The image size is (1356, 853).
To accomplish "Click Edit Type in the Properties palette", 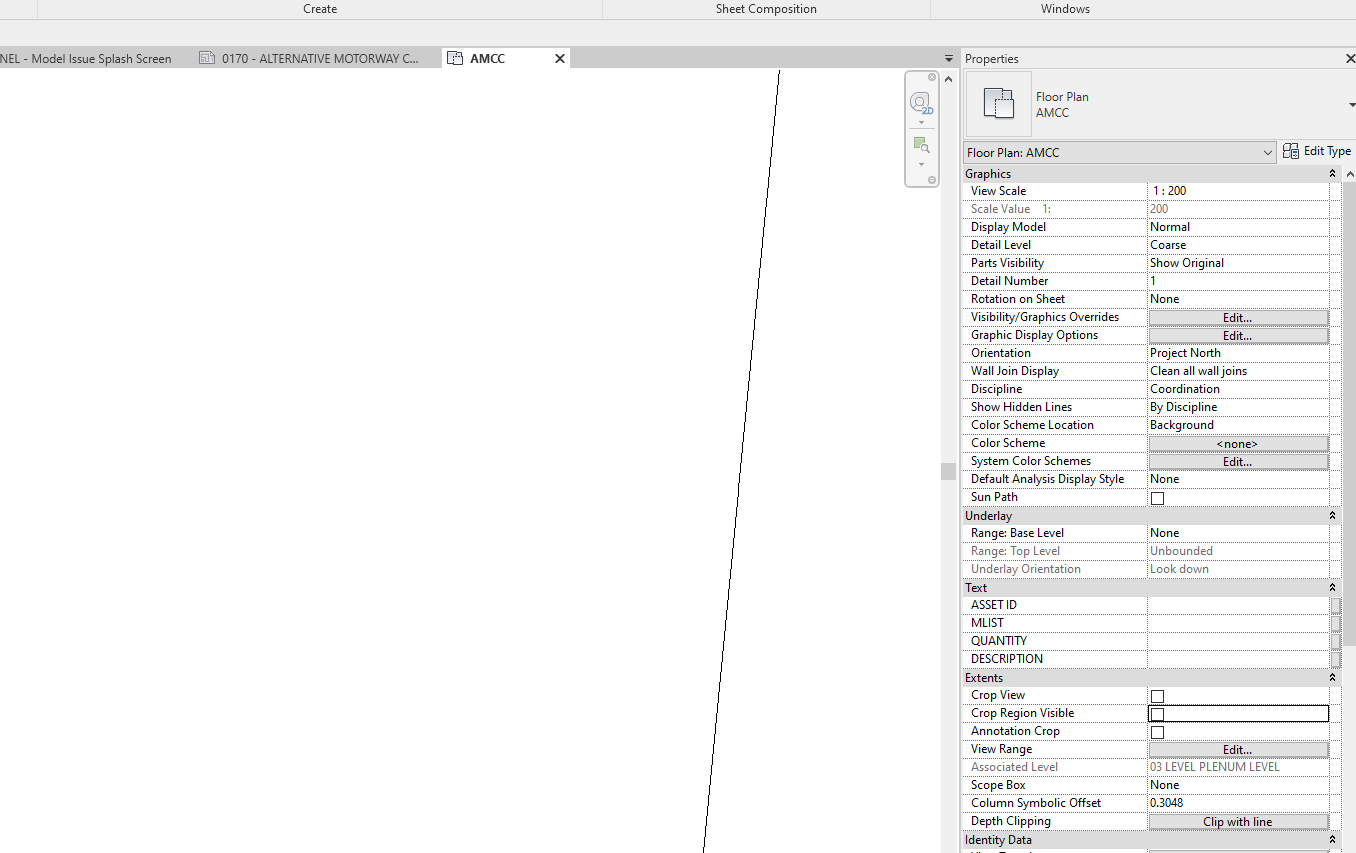I will pos(1316,151).
